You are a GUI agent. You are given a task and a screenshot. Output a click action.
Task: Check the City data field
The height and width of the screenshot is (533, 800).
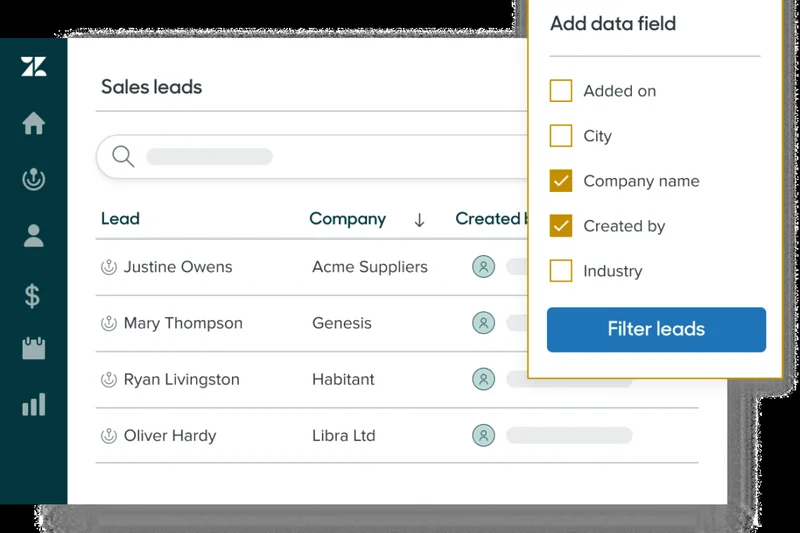point(561,136)
